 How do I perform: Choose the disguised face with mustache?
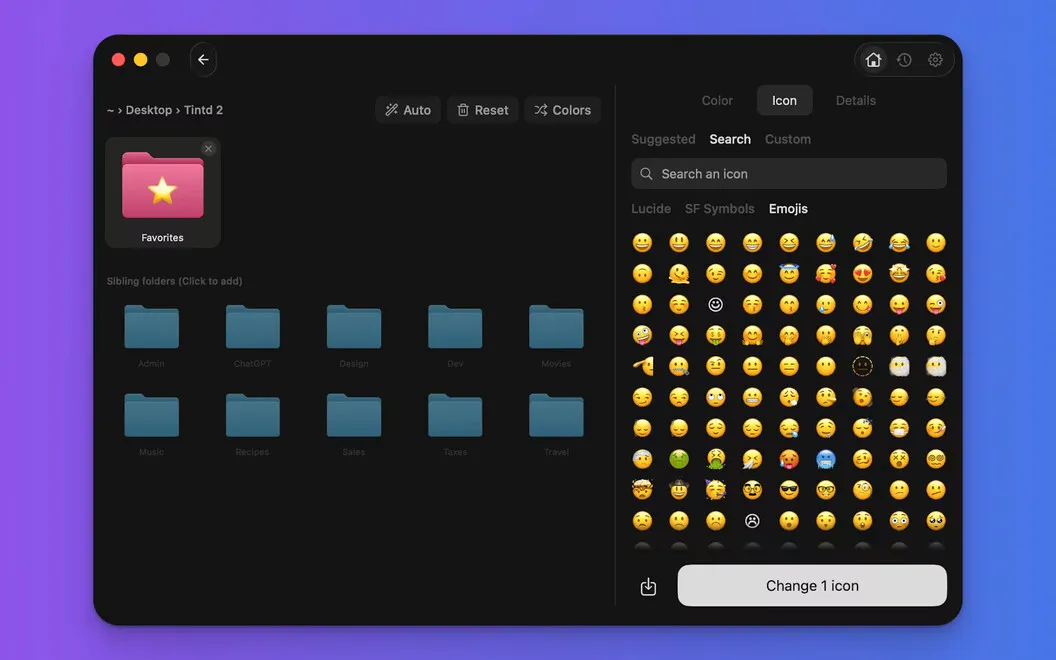coord(752,490)
